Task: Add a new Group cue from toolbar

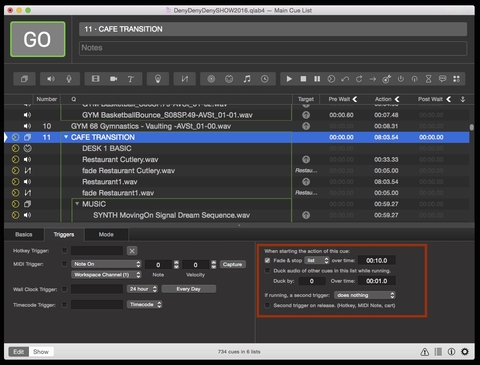Action: (24, 79)
